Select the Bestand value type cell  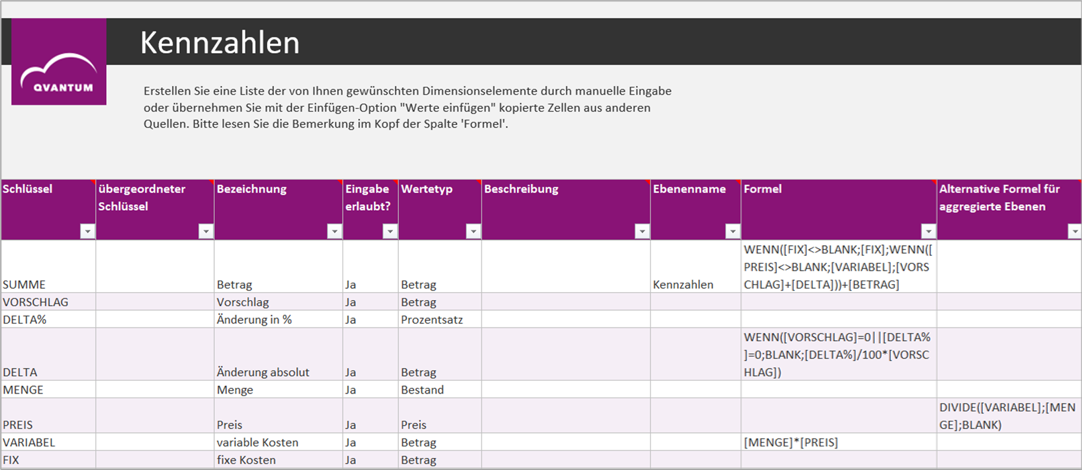point(439,389)
